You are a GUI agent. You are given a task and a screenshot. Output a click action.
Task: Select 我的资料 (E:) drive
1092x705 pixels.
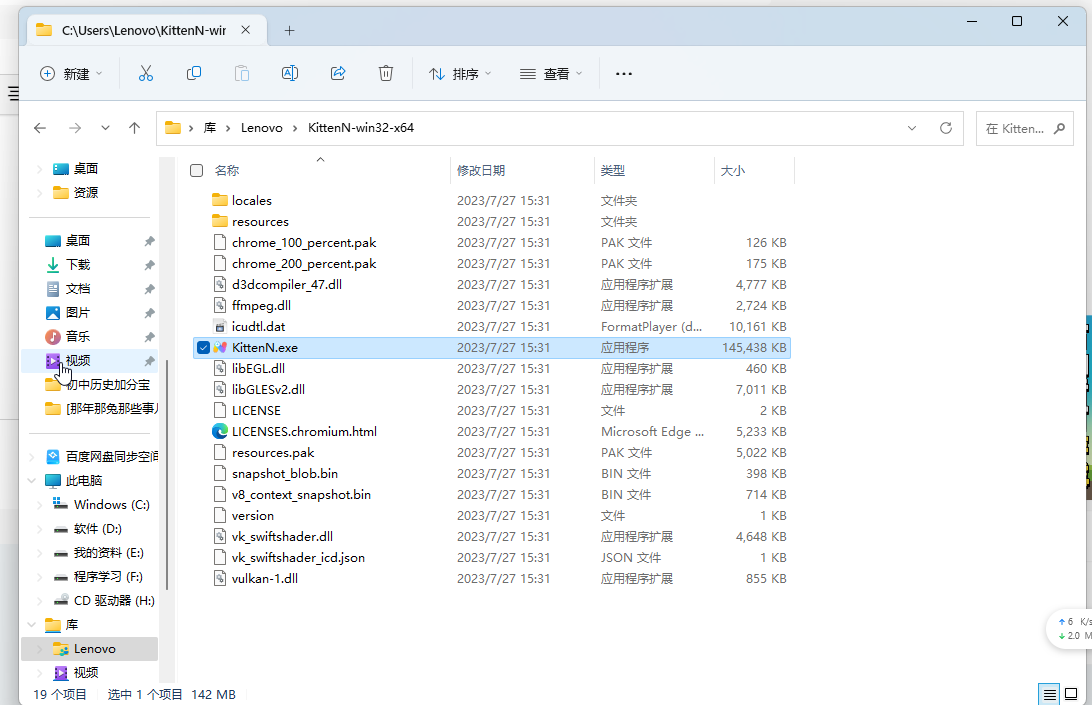click(109, 553)
